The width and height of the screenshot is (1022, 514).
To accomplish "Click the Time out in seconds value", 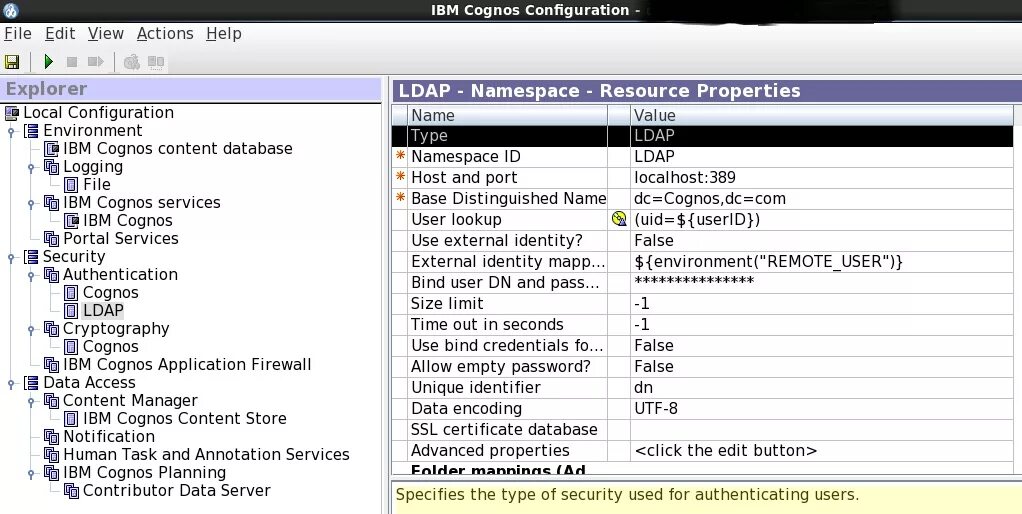I will pos(822,324).
